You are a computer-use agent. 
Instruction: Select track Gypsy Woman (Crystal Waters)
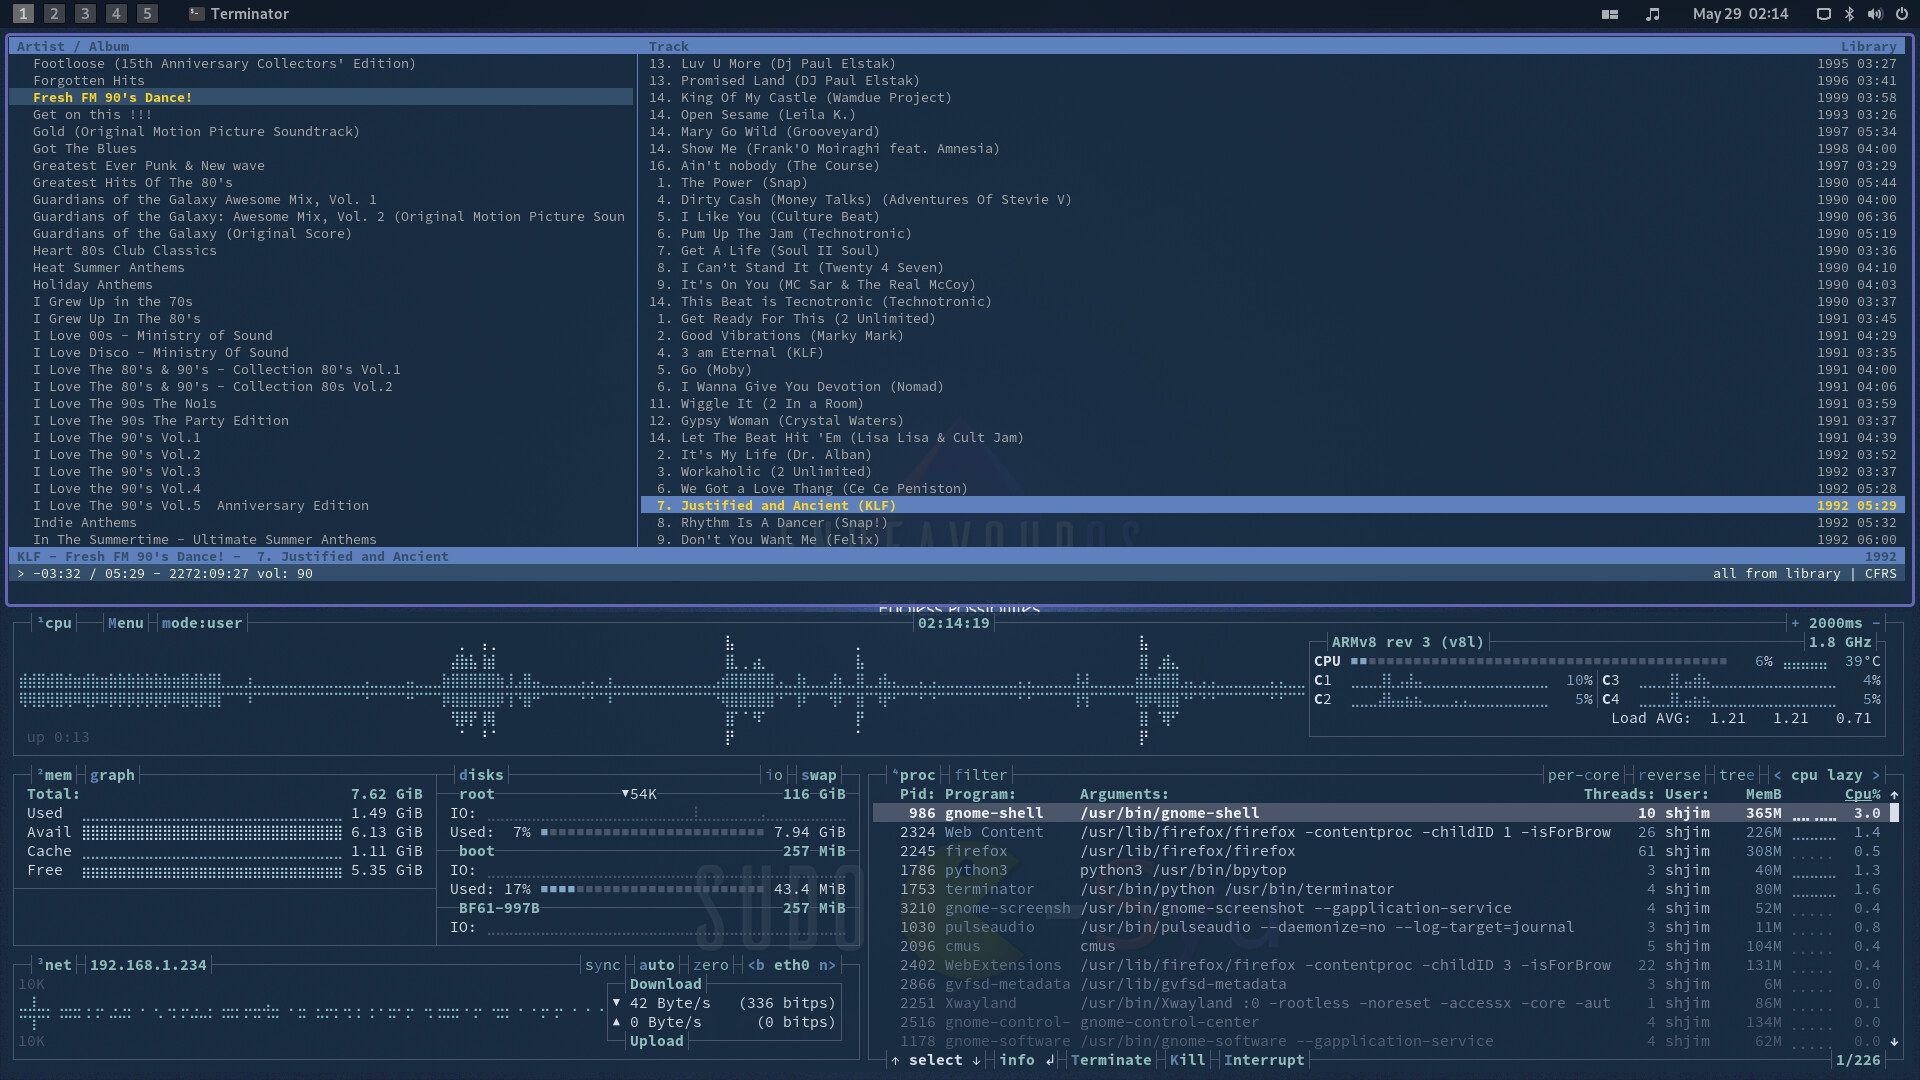pos(1272,420)
